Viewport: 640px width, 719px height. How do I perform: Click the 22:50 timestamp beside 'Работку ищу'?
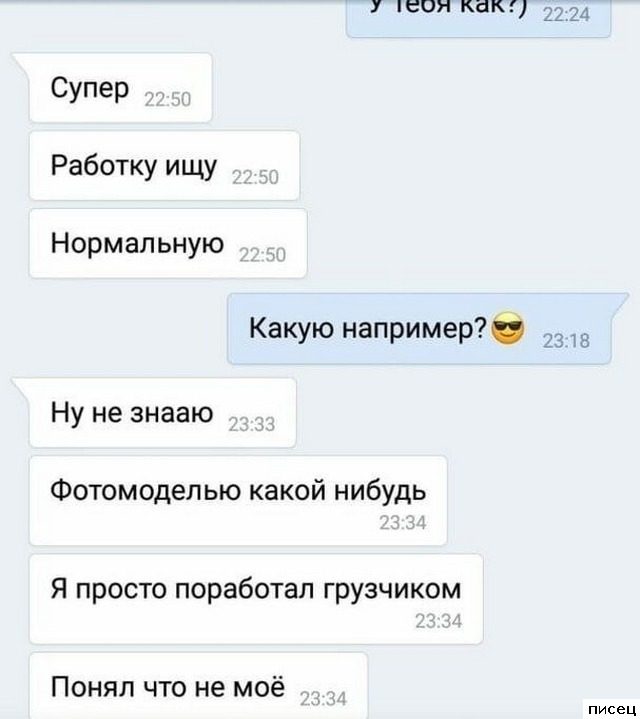tap(255, 177)
